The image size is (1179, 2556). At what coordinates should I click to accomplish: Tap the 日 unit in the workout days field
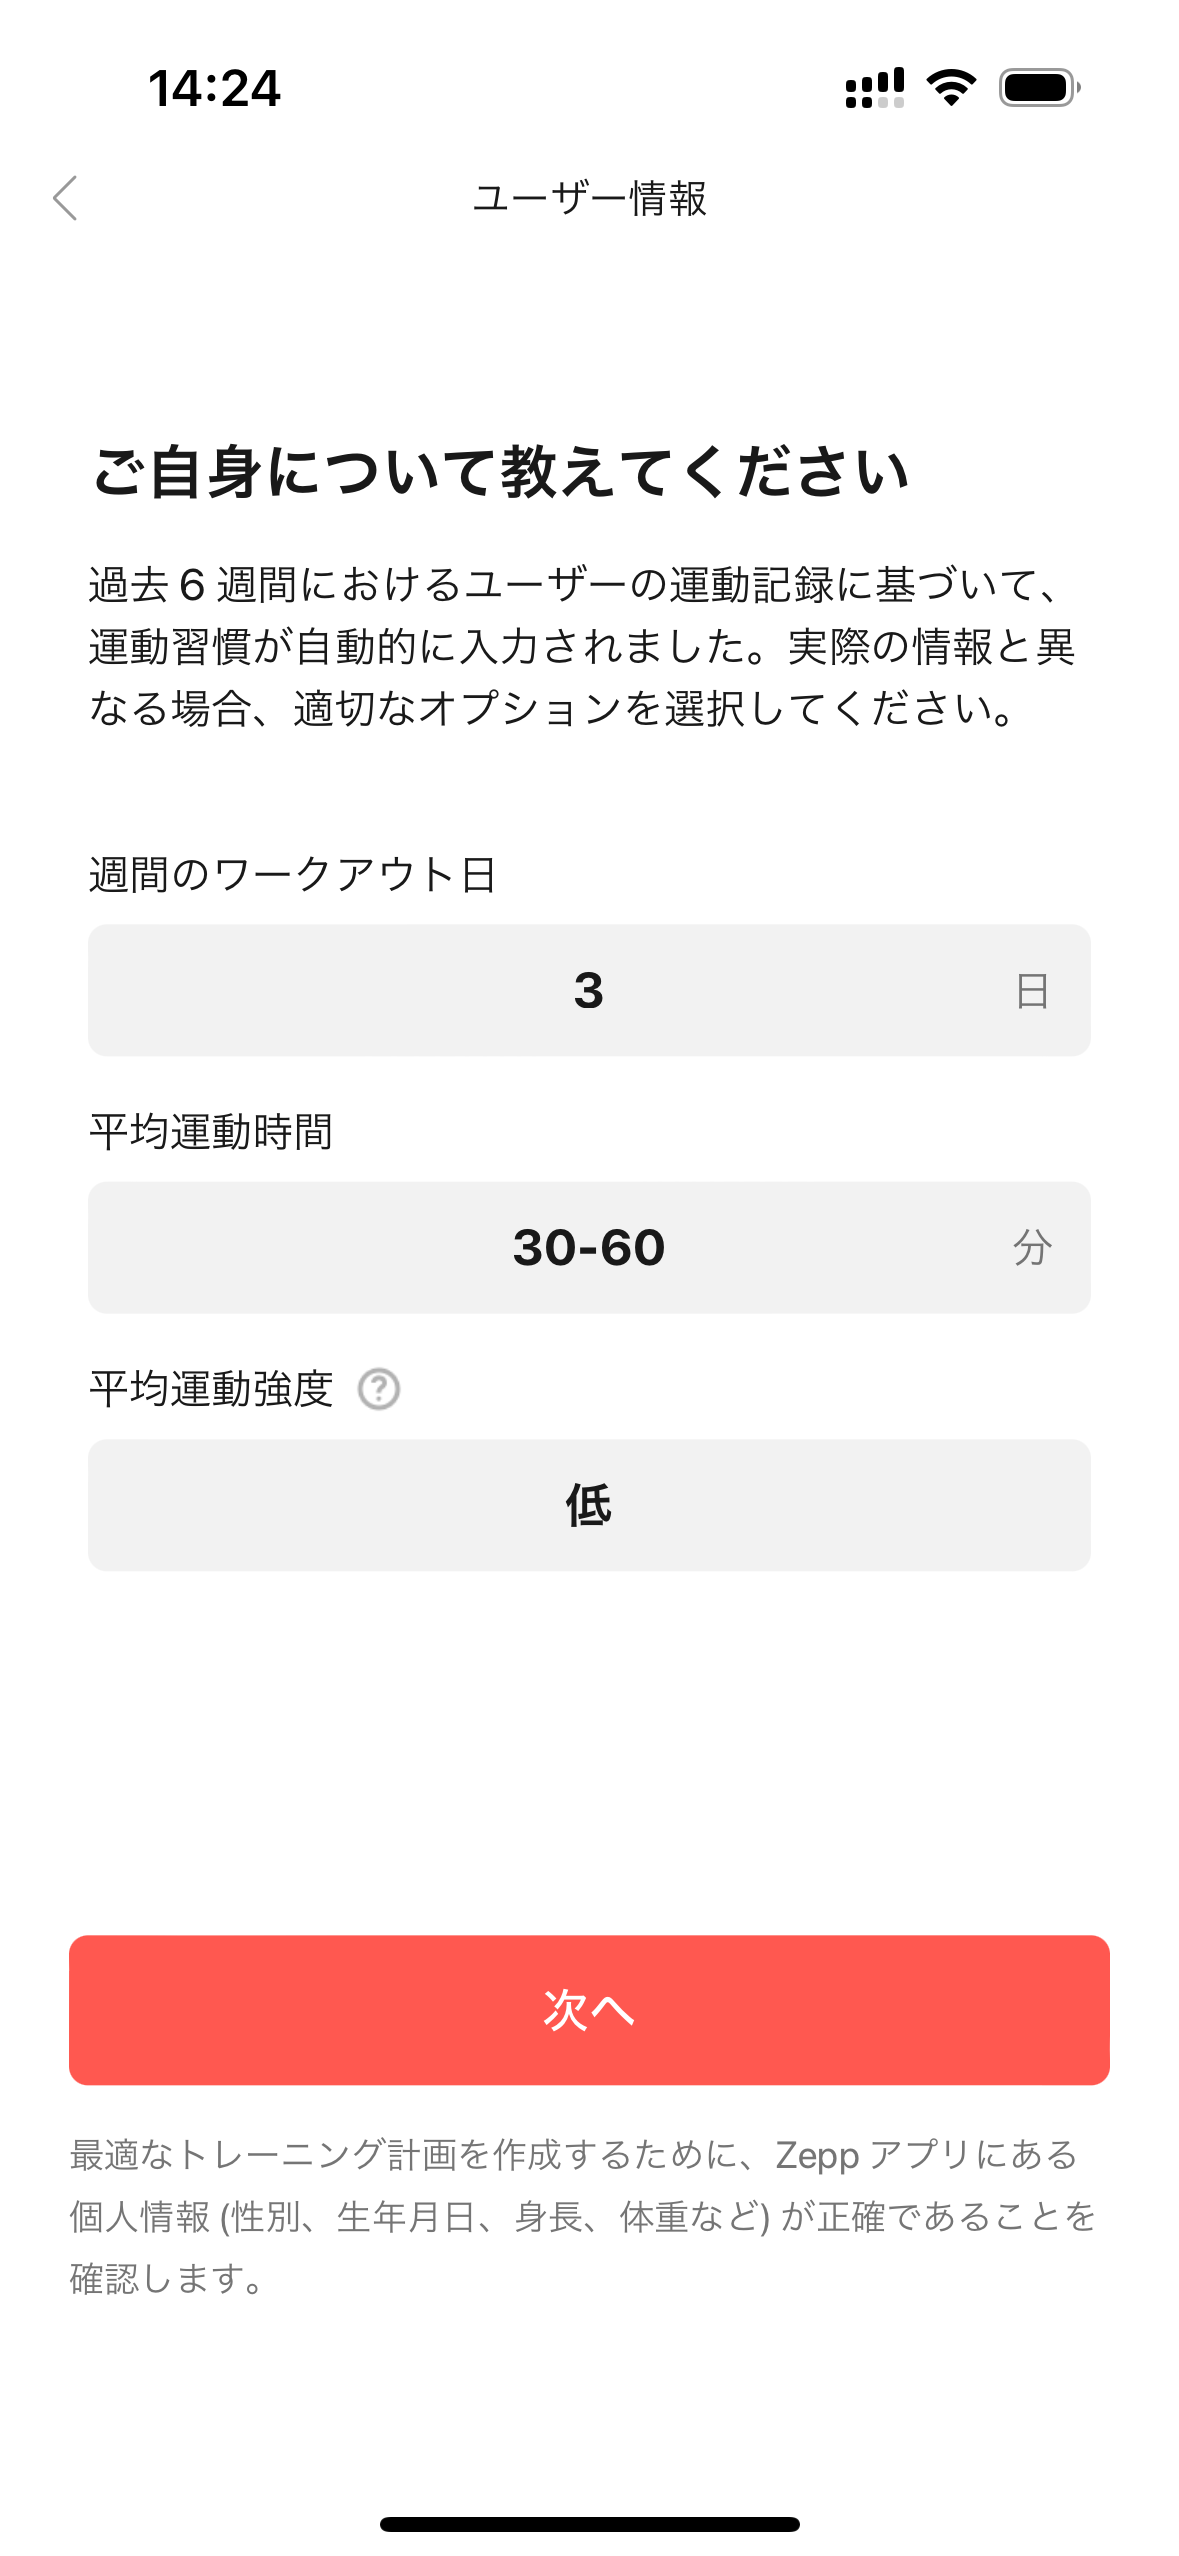[1032, 991]
